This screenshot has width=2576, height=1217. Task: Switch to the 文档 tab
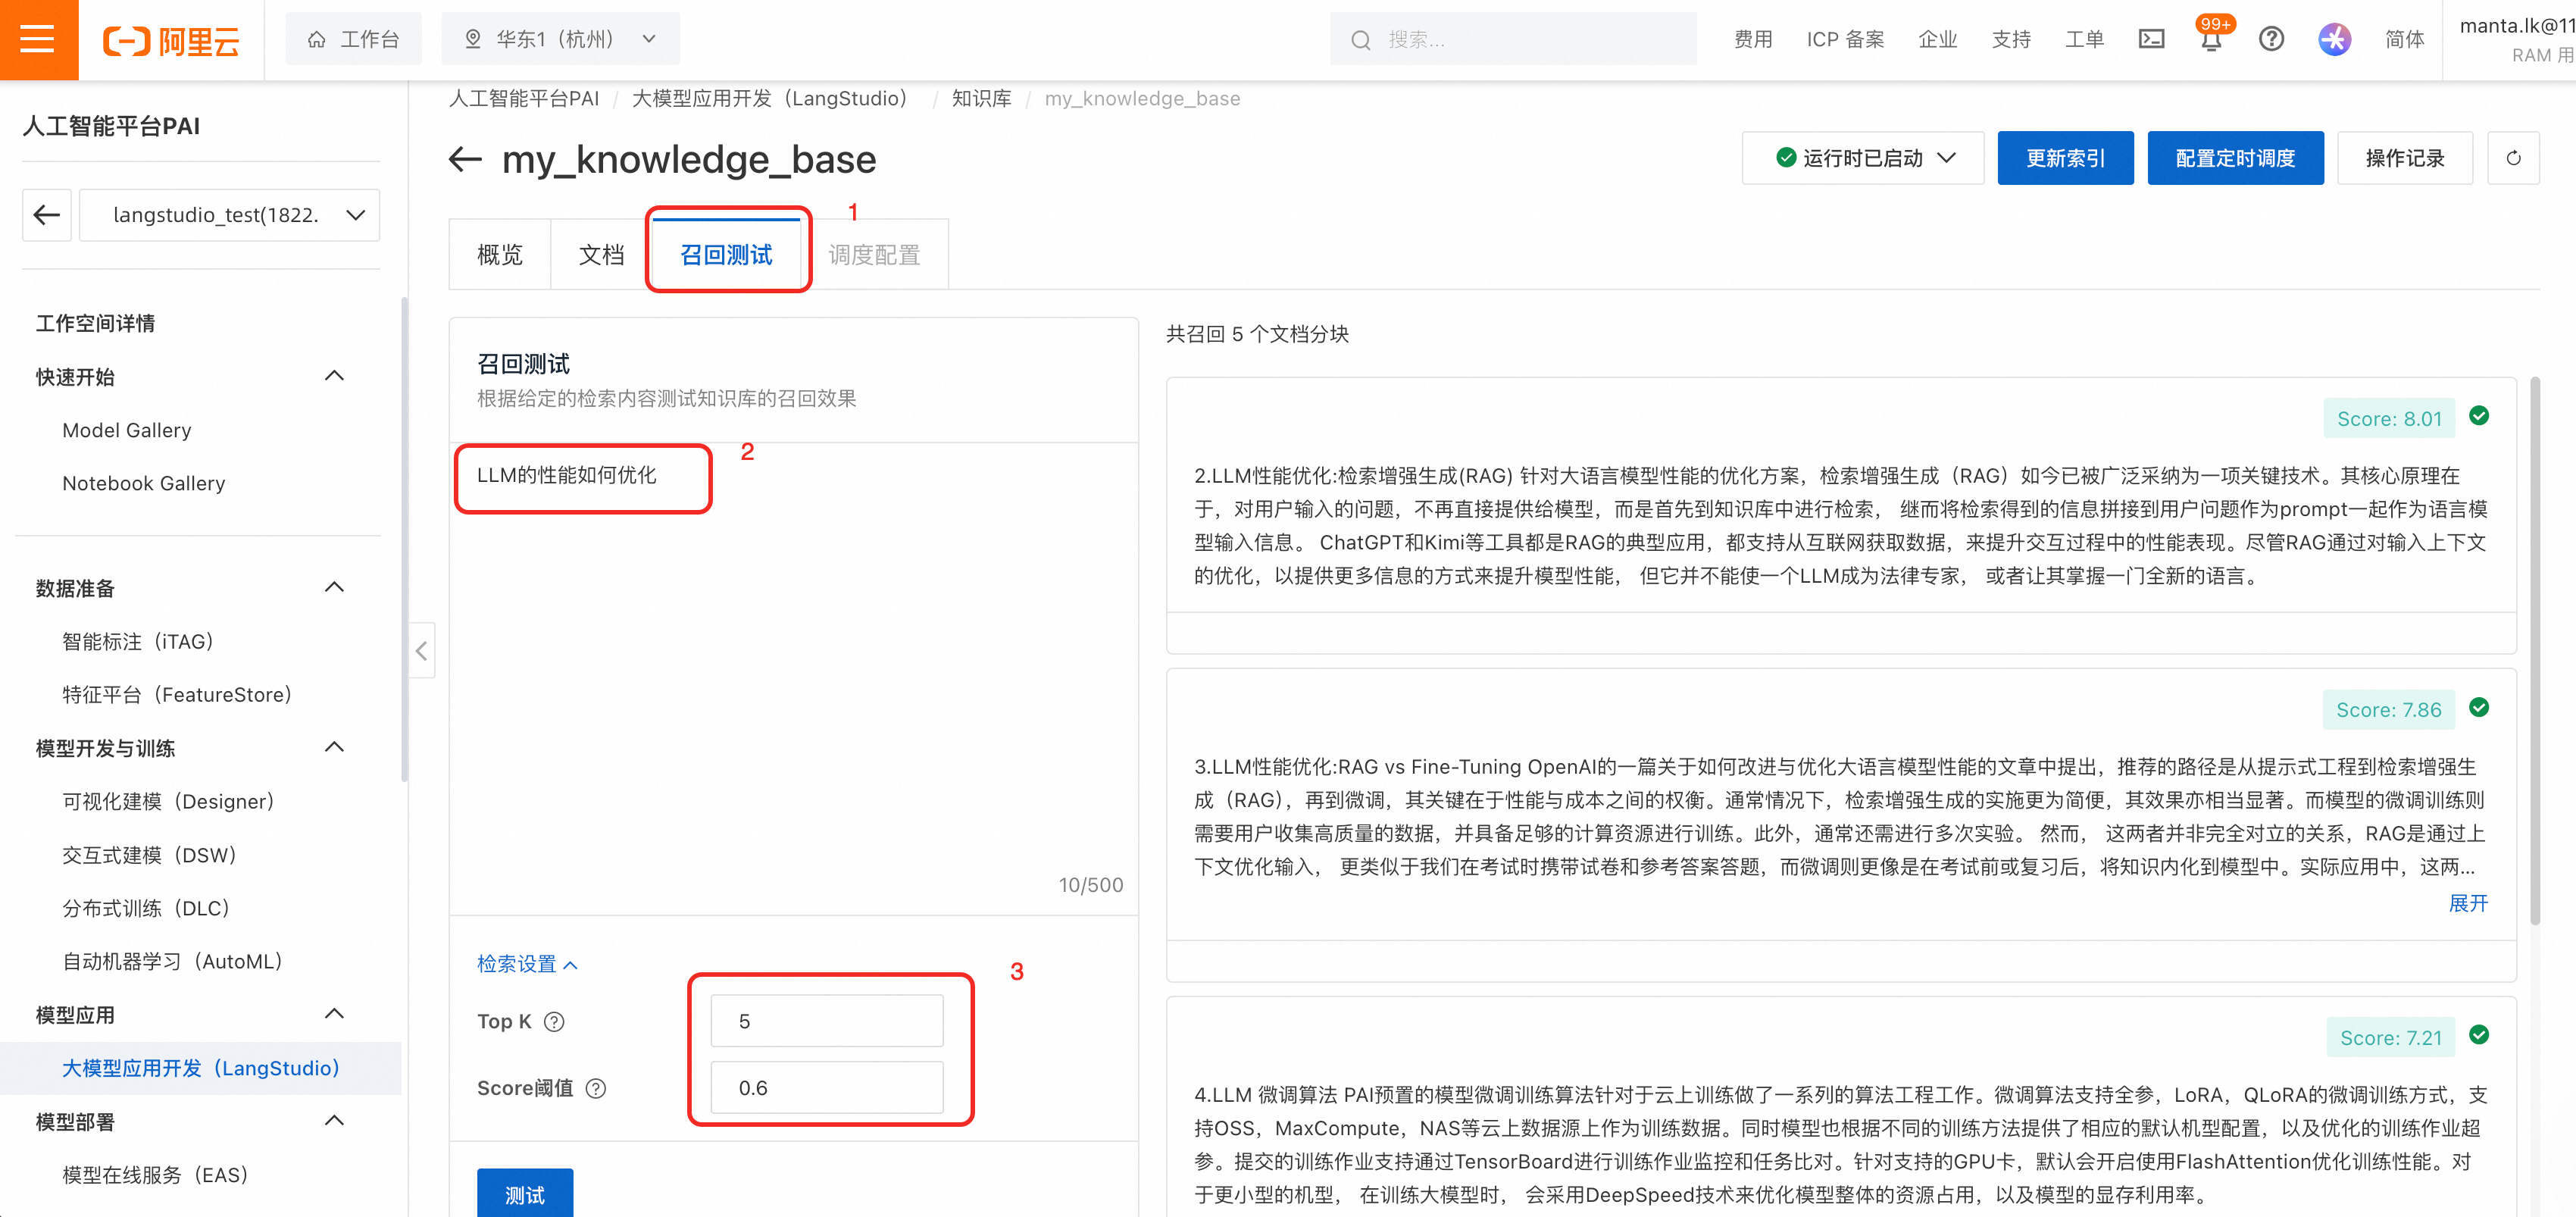tap(601, 255)
